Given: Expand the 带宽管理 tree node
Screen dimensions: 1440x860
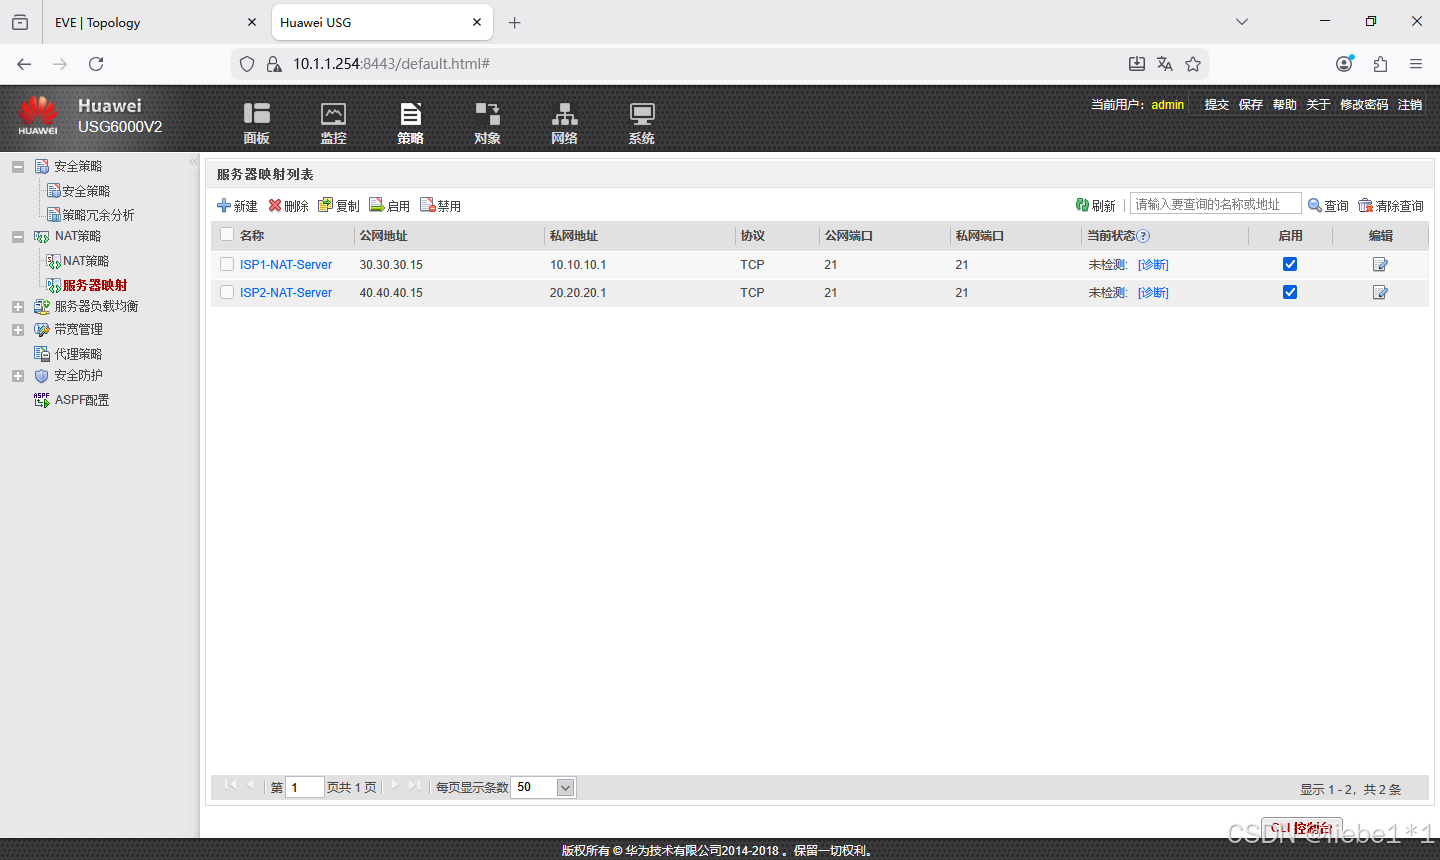Looking at the screenshot, I should coord(18,330).
